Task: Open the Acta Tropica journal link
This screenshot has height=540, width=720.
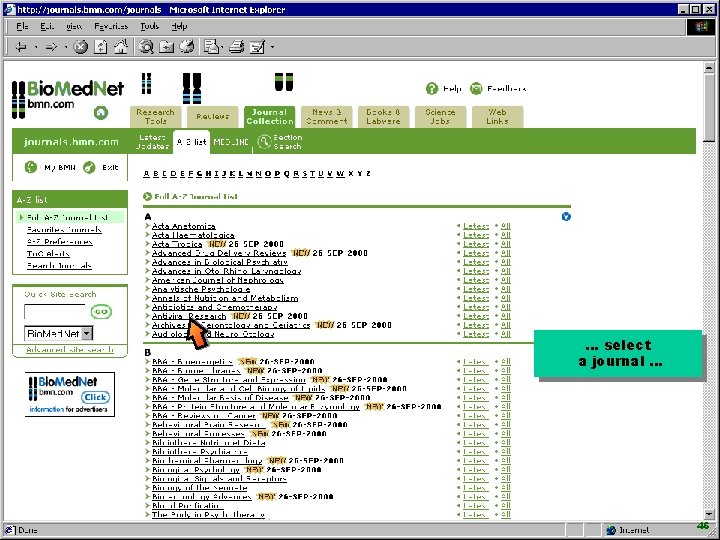Action: pos(177,244)
